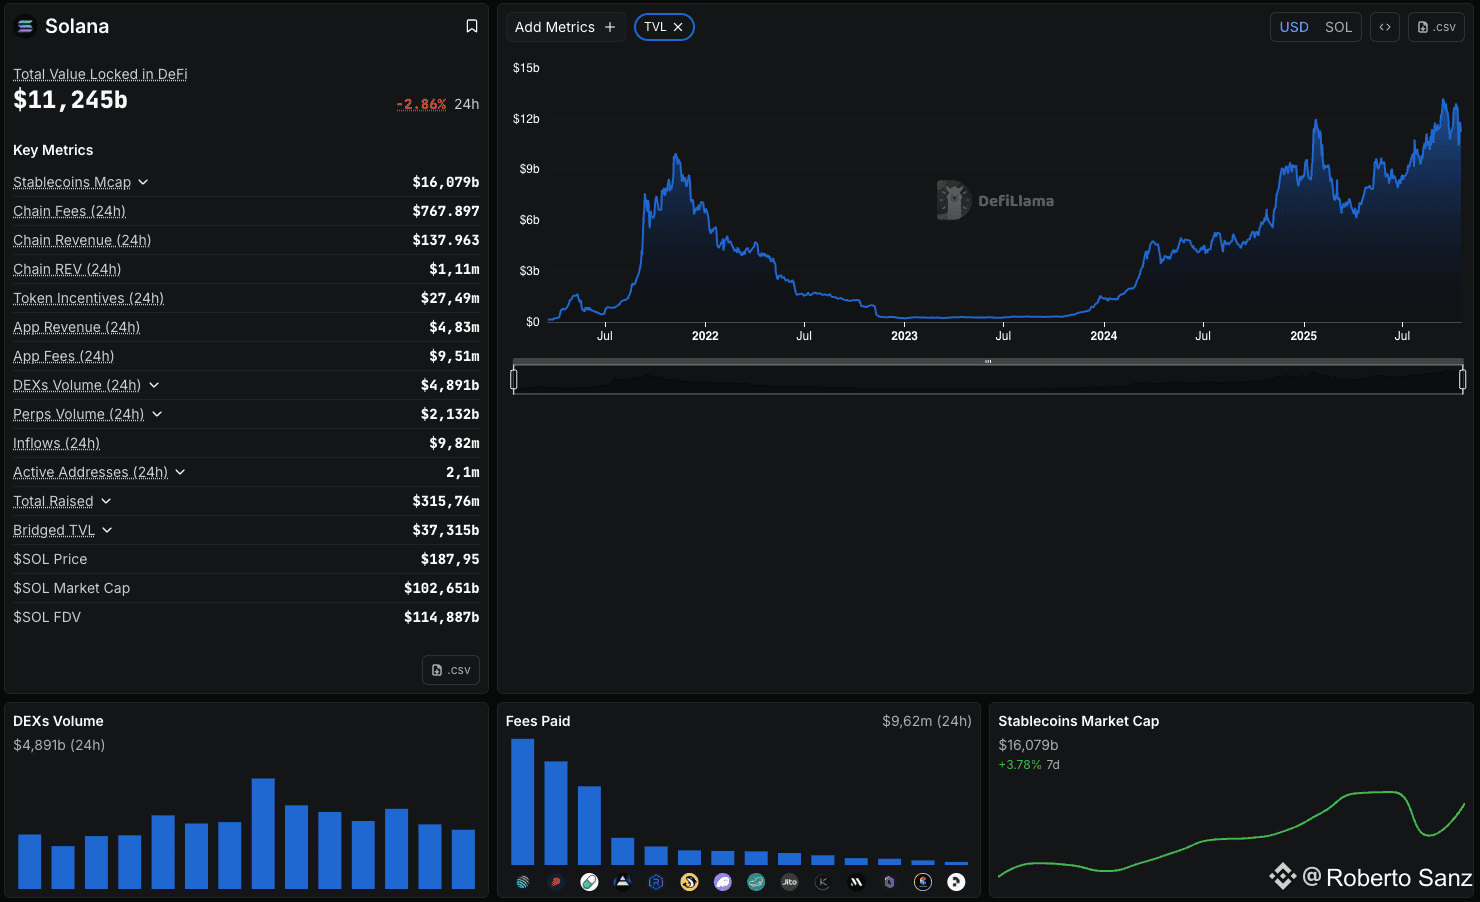Viewport: 1480px width, 902px height.
Task: Click the Solana logo icon
Action: 25,27
